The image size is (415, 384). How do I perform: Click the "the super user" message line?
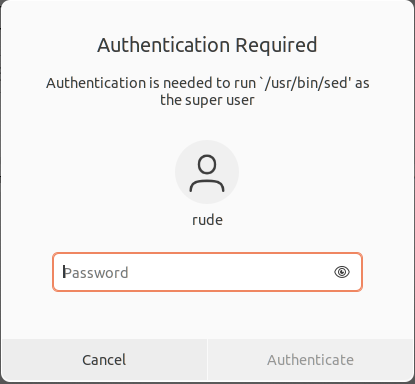coord(207,100)
